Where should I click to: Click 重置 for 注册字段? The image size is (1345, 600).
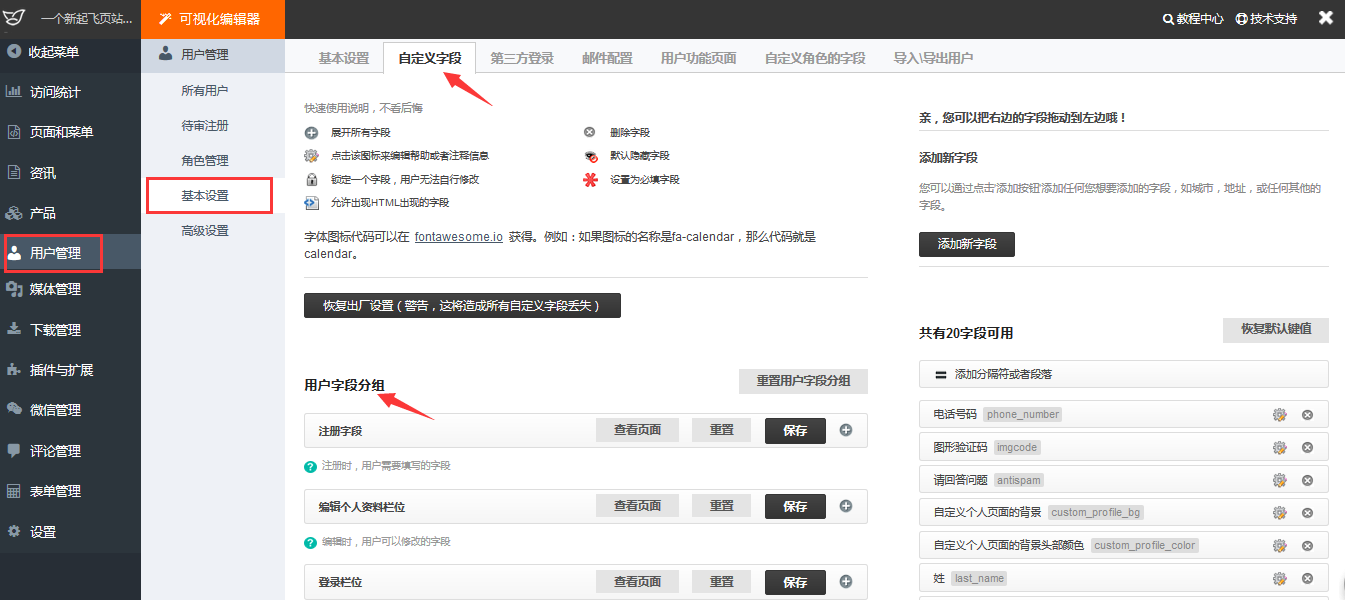click(x=722, y=430)
